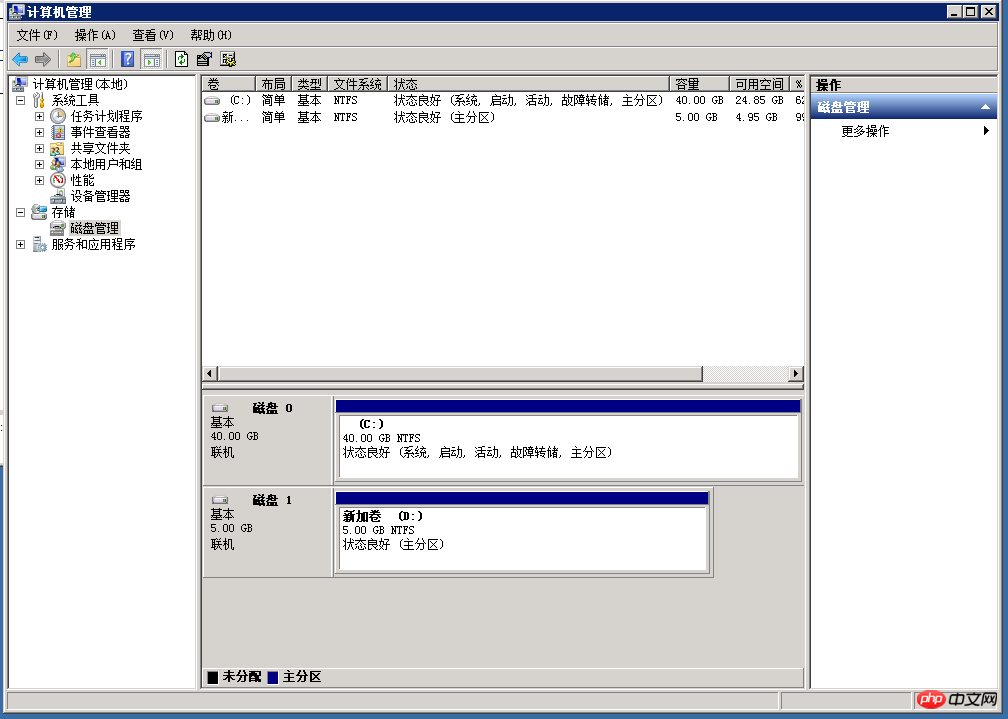1008x719 pixels.
Task: Sort by the 布局 column header
Action: 273,84
